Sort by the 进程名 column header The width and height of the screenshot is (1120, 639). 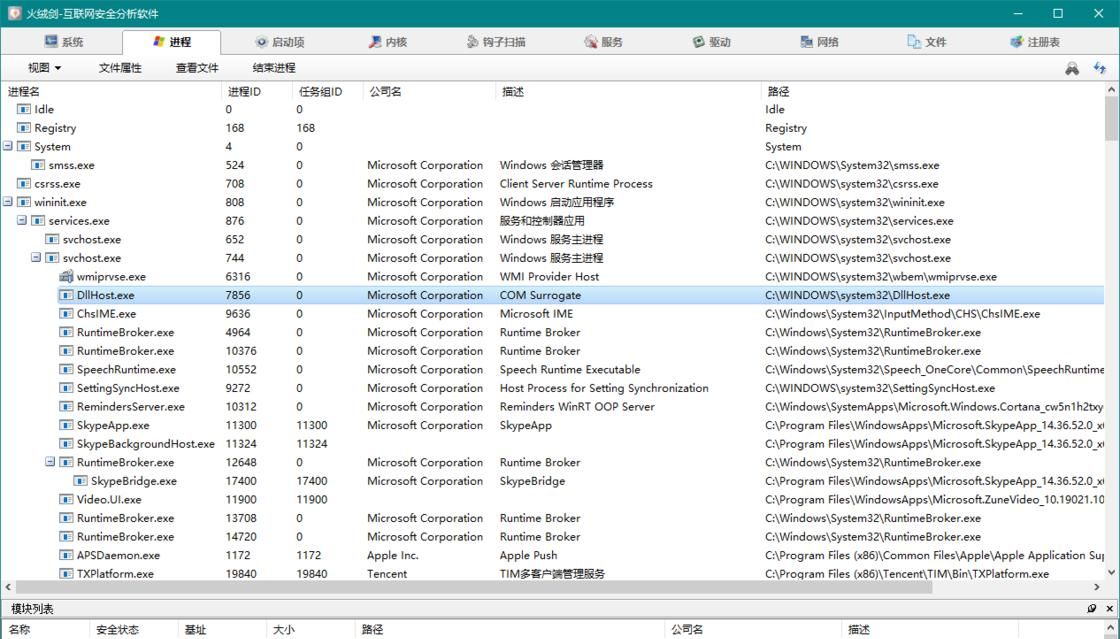(111, 91)
